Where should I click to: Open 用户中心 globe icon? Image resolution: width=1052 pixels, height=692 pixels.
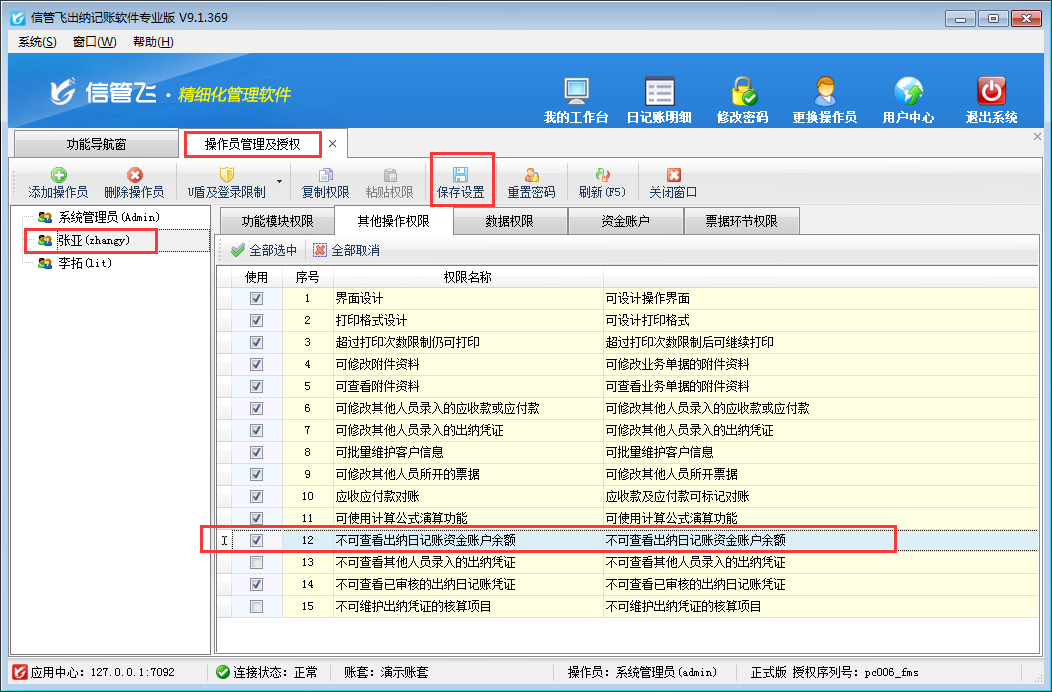908,94
